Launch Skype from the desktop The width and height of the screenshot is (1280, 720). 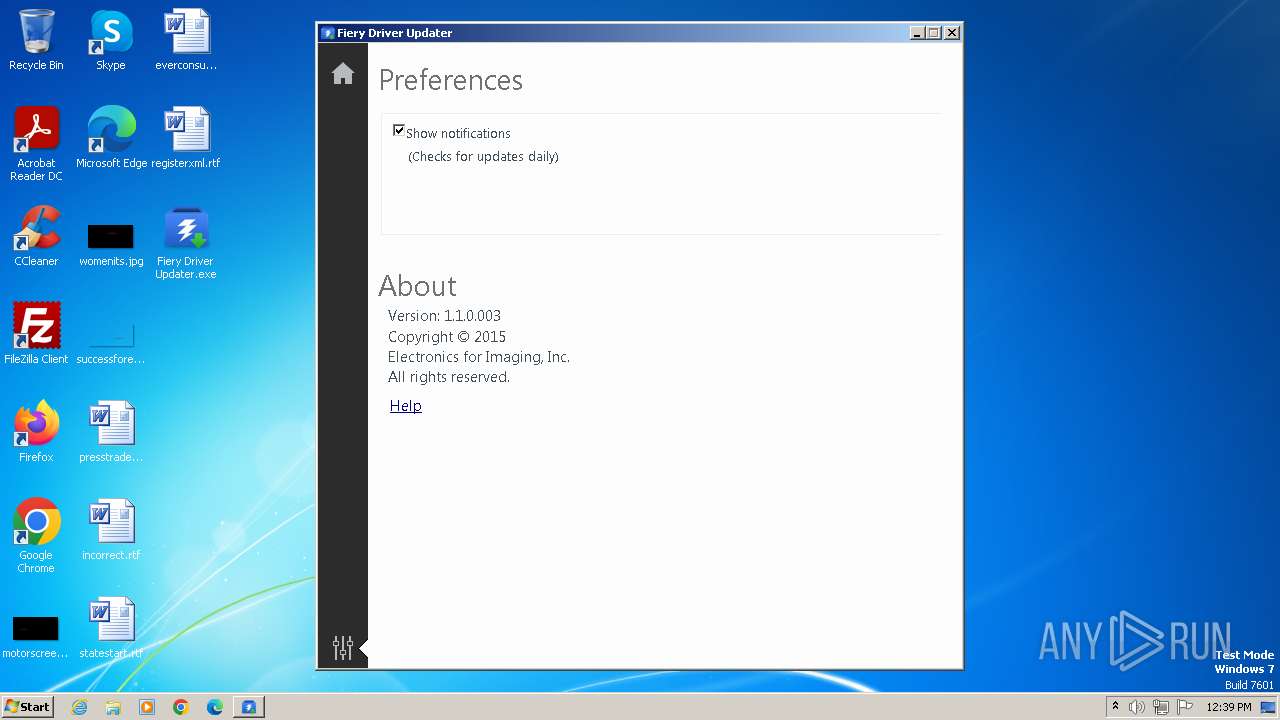[111, 40]
